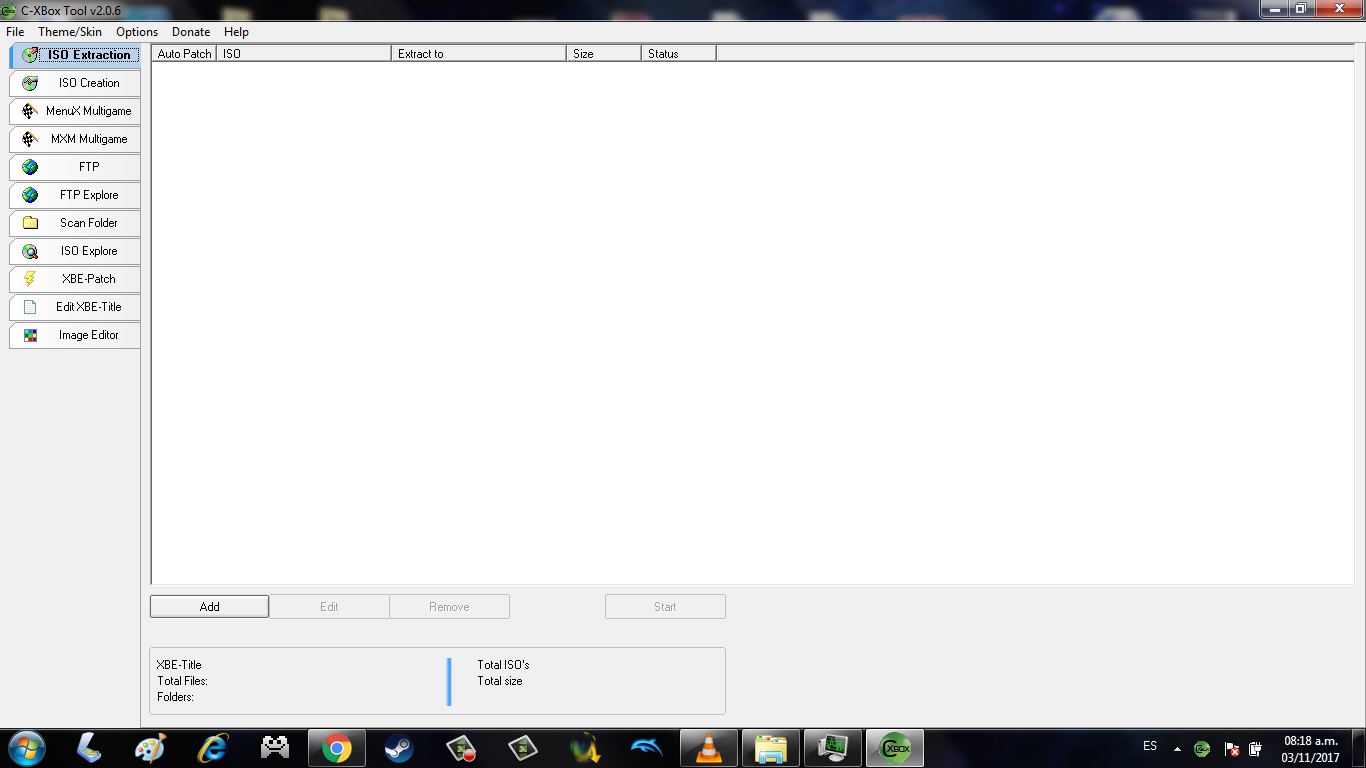Click the Folders: label
The height and width of the screenshot is (768, 1366).
coord(175,697)
